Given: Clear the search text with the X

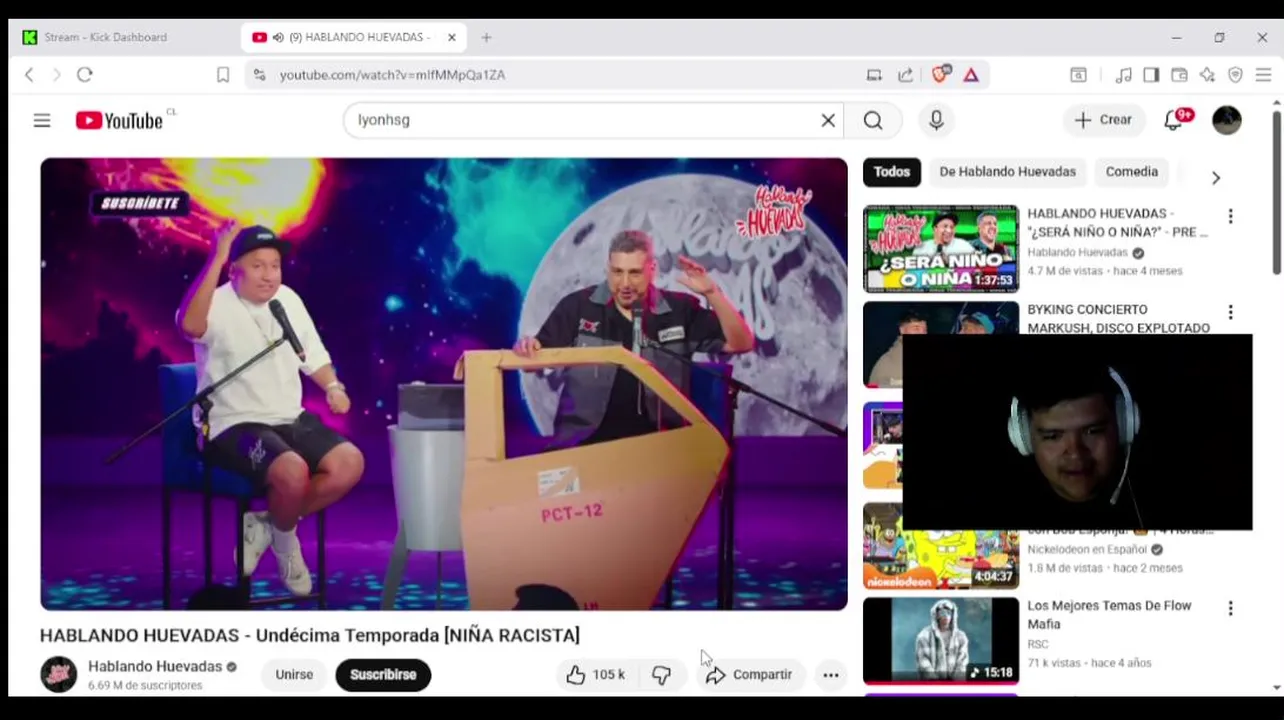Looking at the screenshot, I should (x=828, y=120).
